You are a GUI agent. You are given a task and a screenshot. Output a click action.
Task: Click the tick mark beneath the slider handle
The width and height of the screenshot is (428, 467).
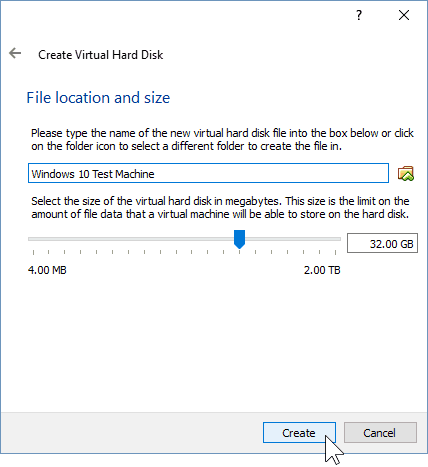pos(239,252)
